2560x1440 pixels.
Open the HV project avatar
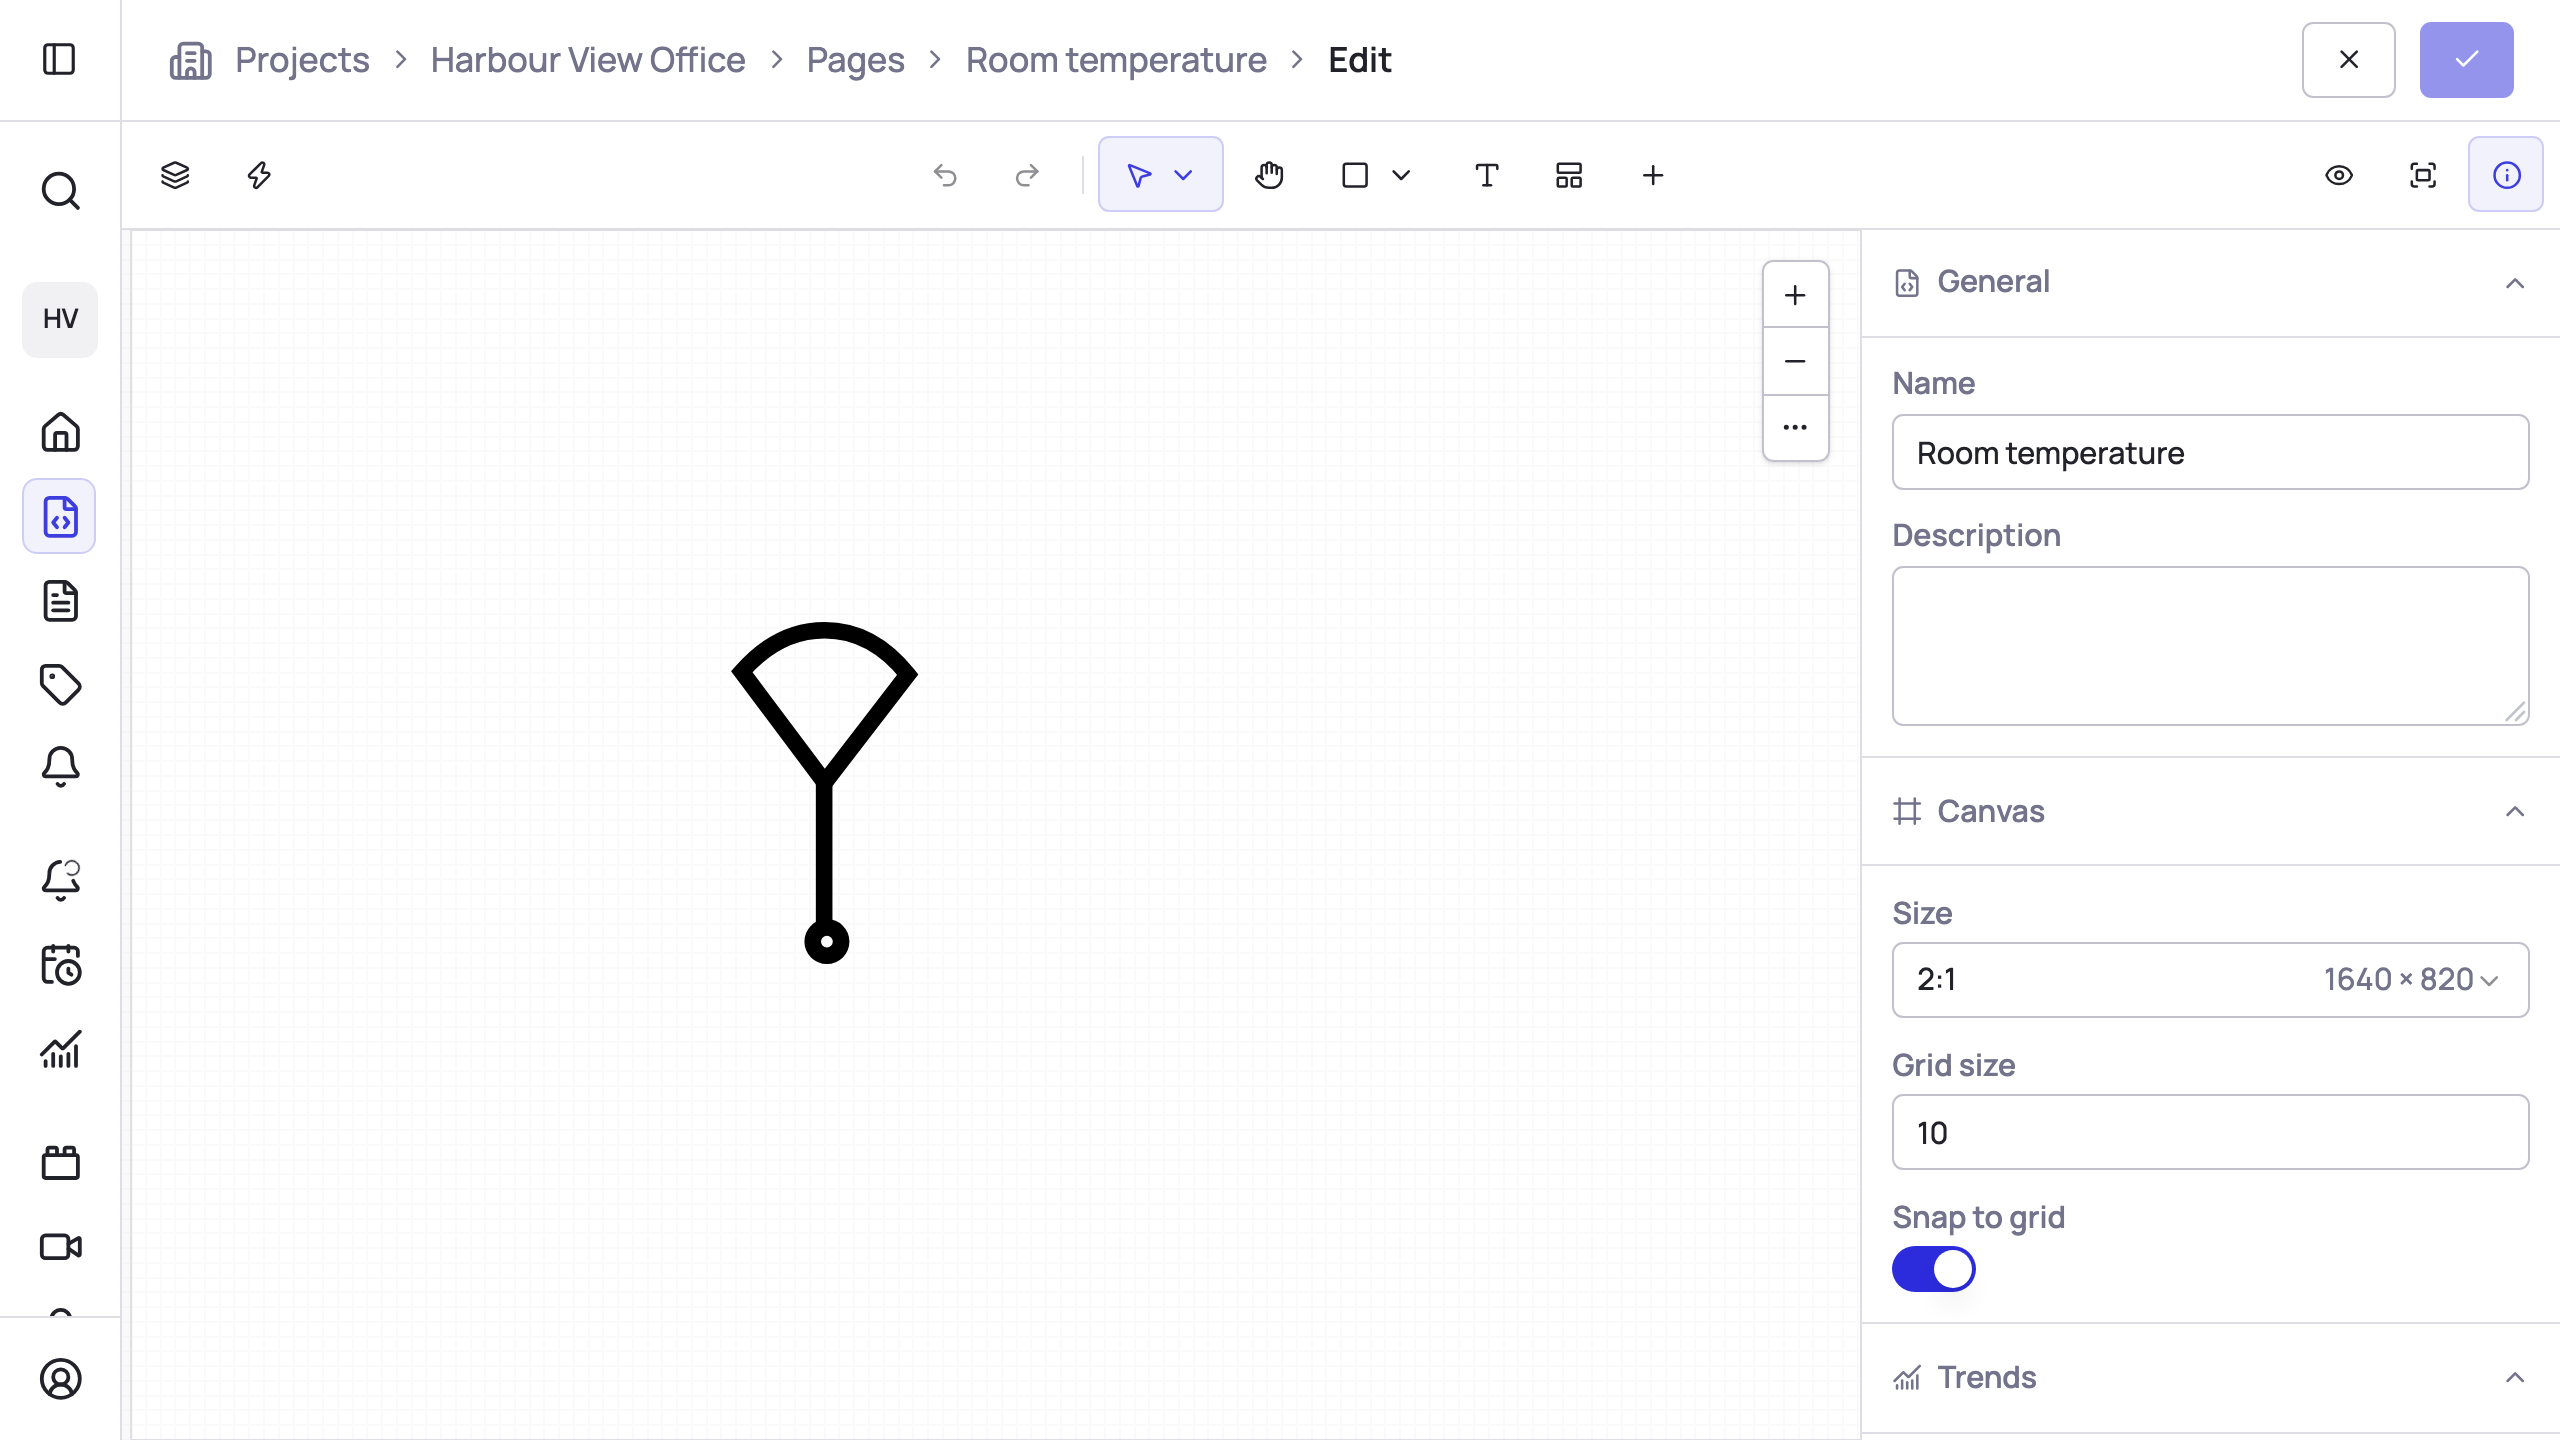tap(60, 319)
